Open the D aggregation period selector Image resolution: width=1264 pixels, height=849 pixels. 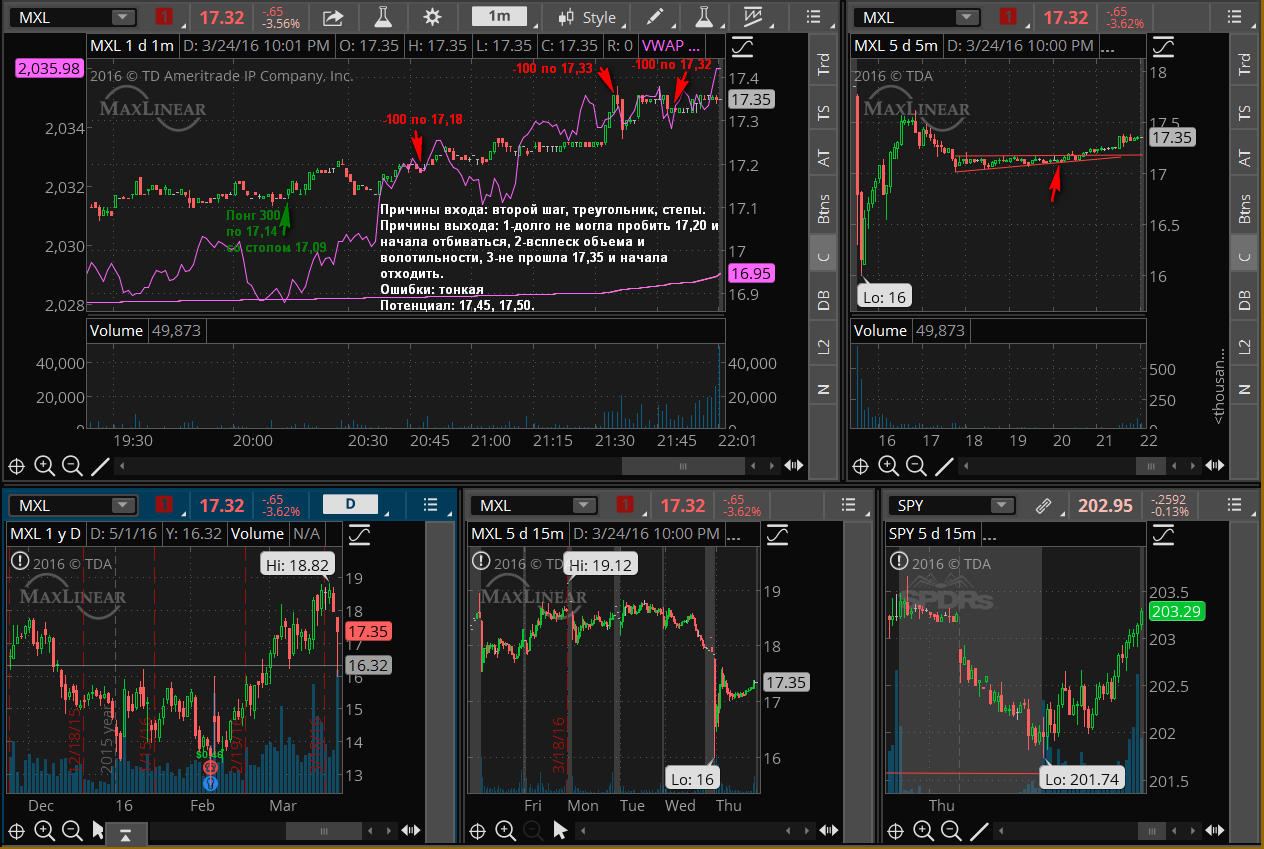pyautogui.click(x=350, y=504)
